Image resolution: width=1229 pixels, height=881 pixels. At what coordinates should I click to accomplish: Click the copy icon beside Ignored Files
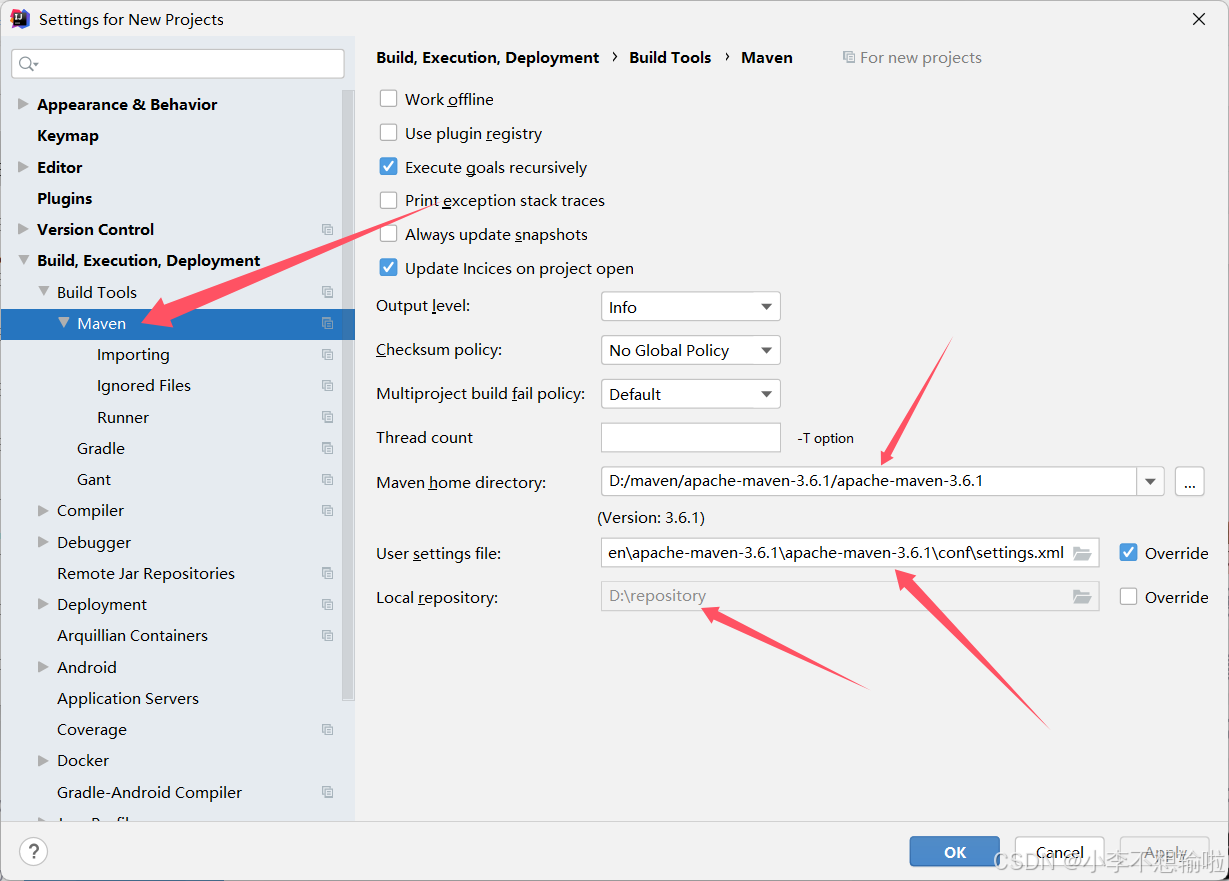click(327, 385)
